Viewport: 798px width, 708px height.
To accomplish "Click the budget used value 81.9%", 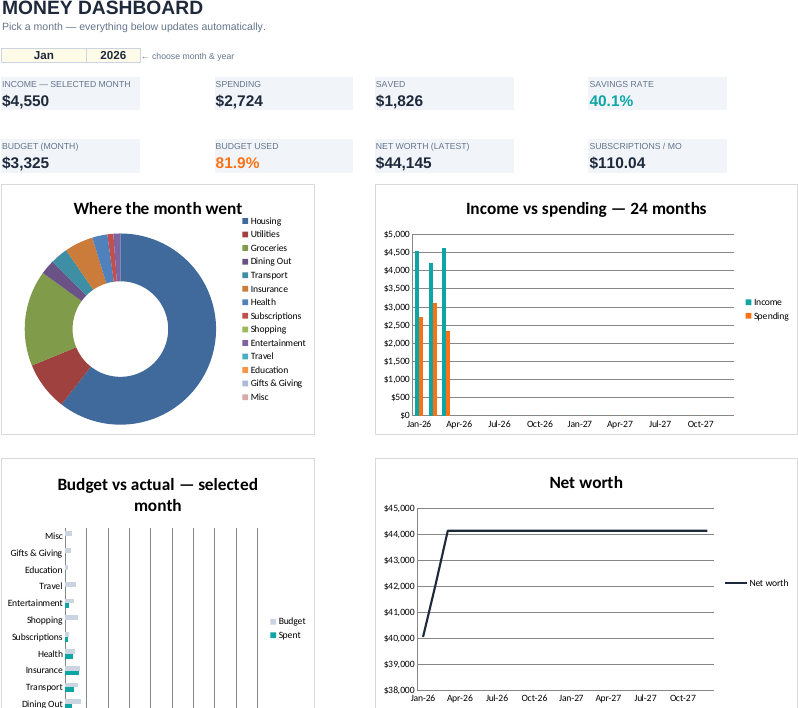I will [237, 163].
